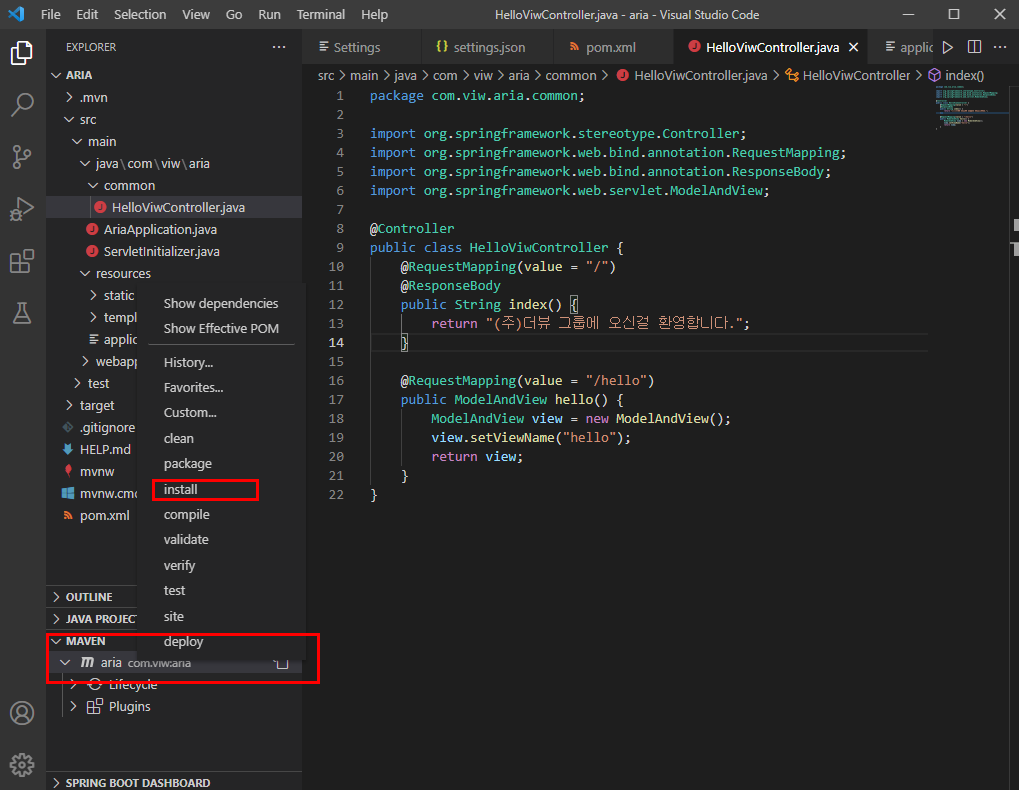Click the Split Editor icon
The image size is (1019, 790).
pyautogui.click(x=974, y=47)
